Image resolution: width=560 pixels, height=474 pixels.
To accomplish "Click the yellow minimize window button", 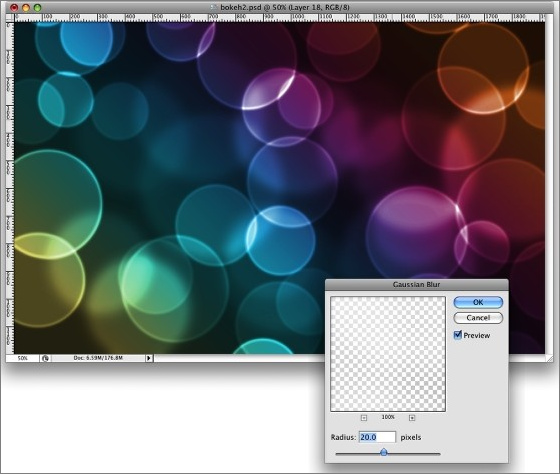I will 26,7.
